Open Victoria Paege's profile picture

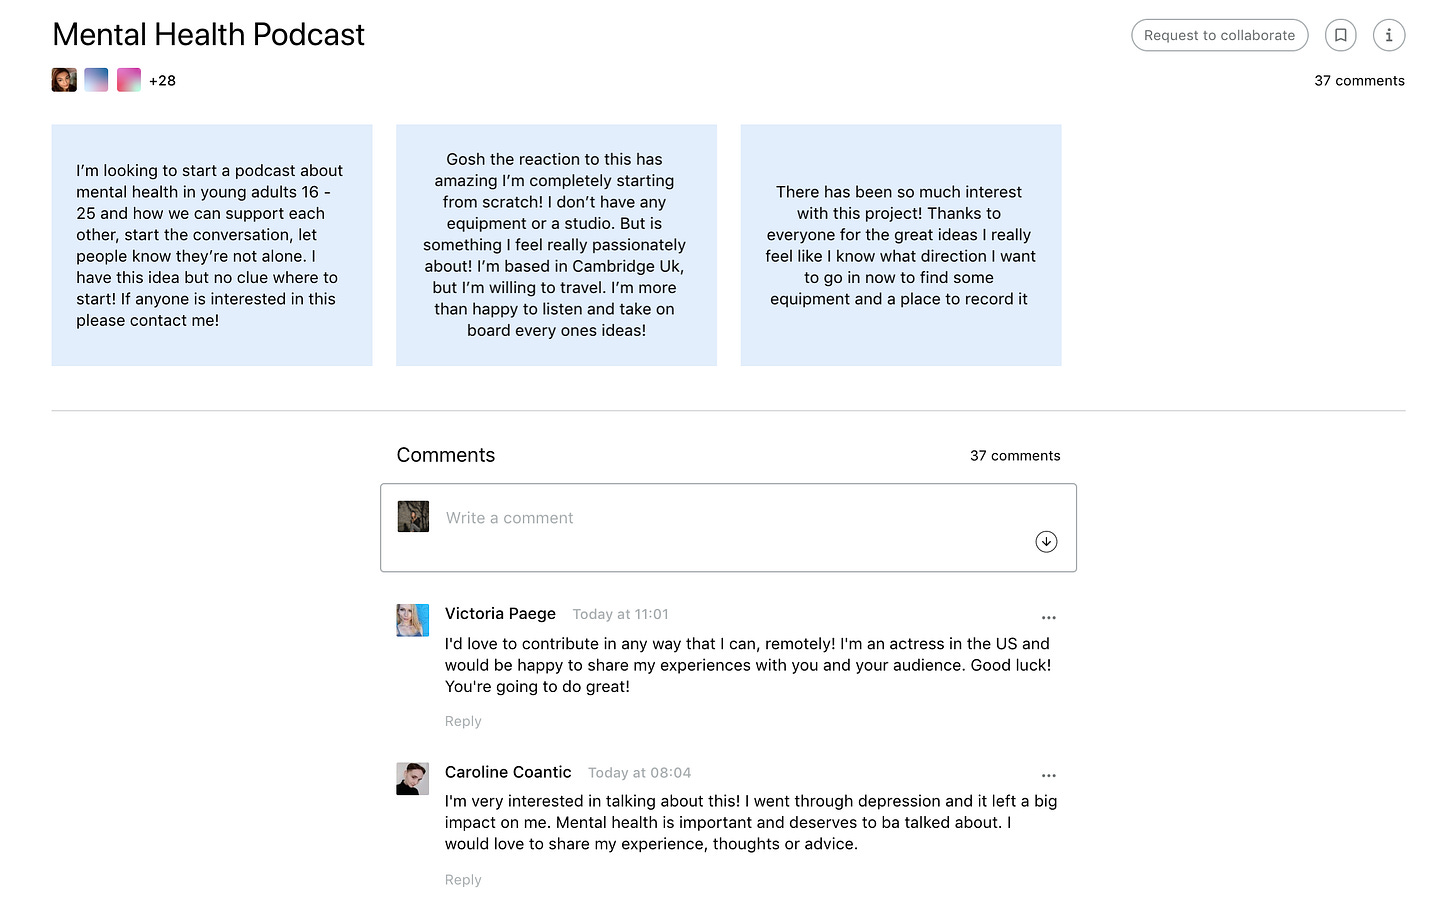coord(413,620)
